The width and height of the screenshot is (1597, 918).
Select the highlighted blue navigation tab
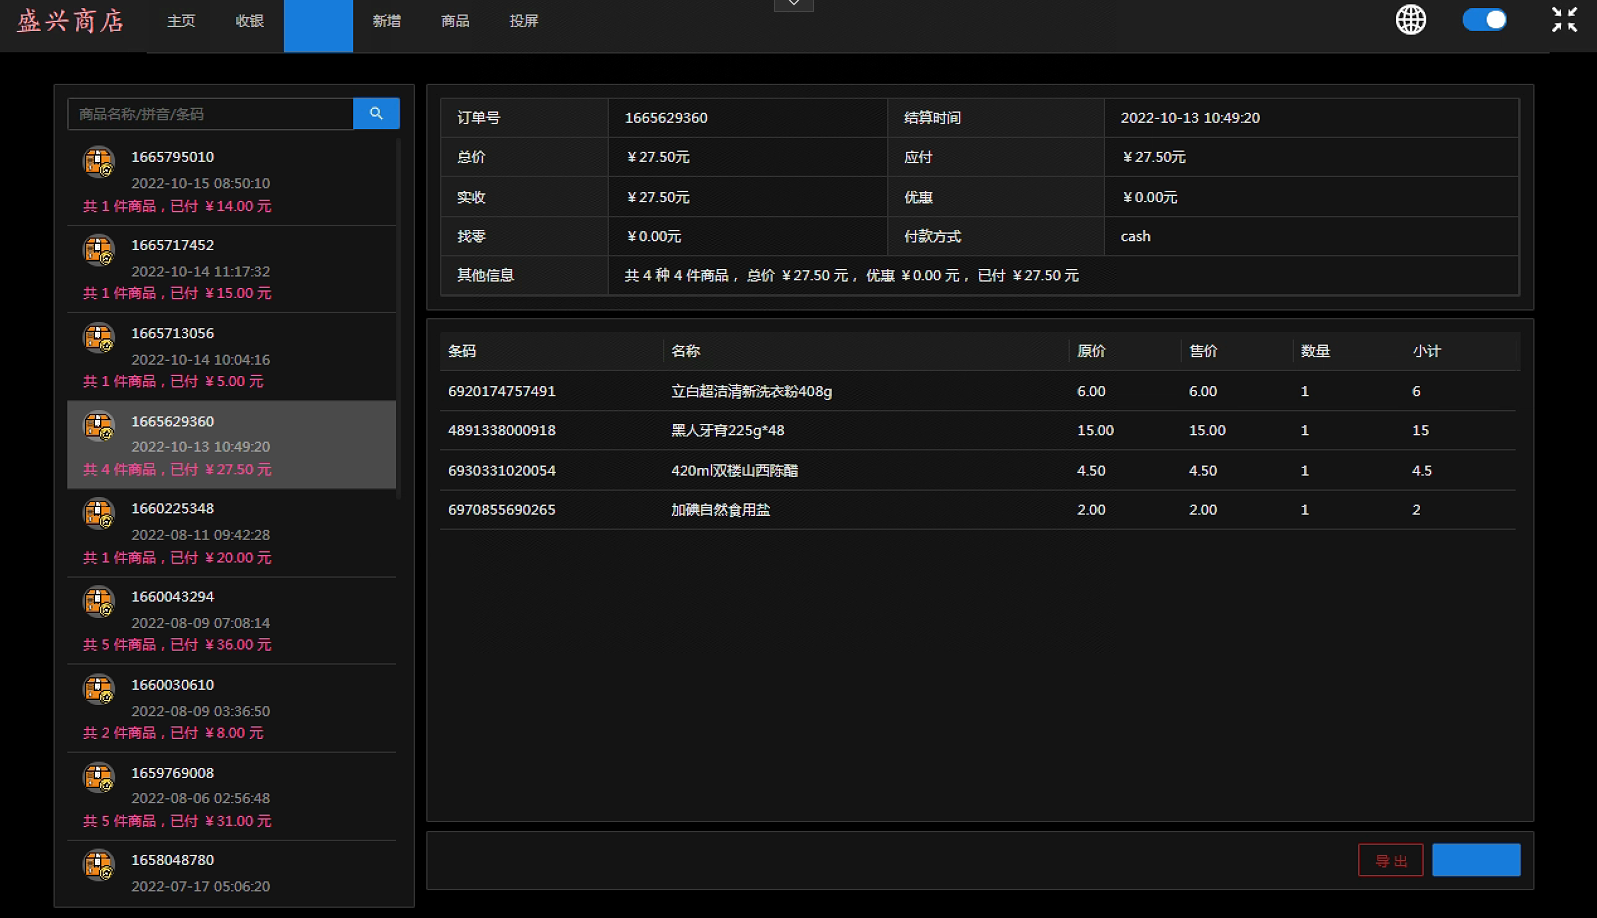[318, 26]
